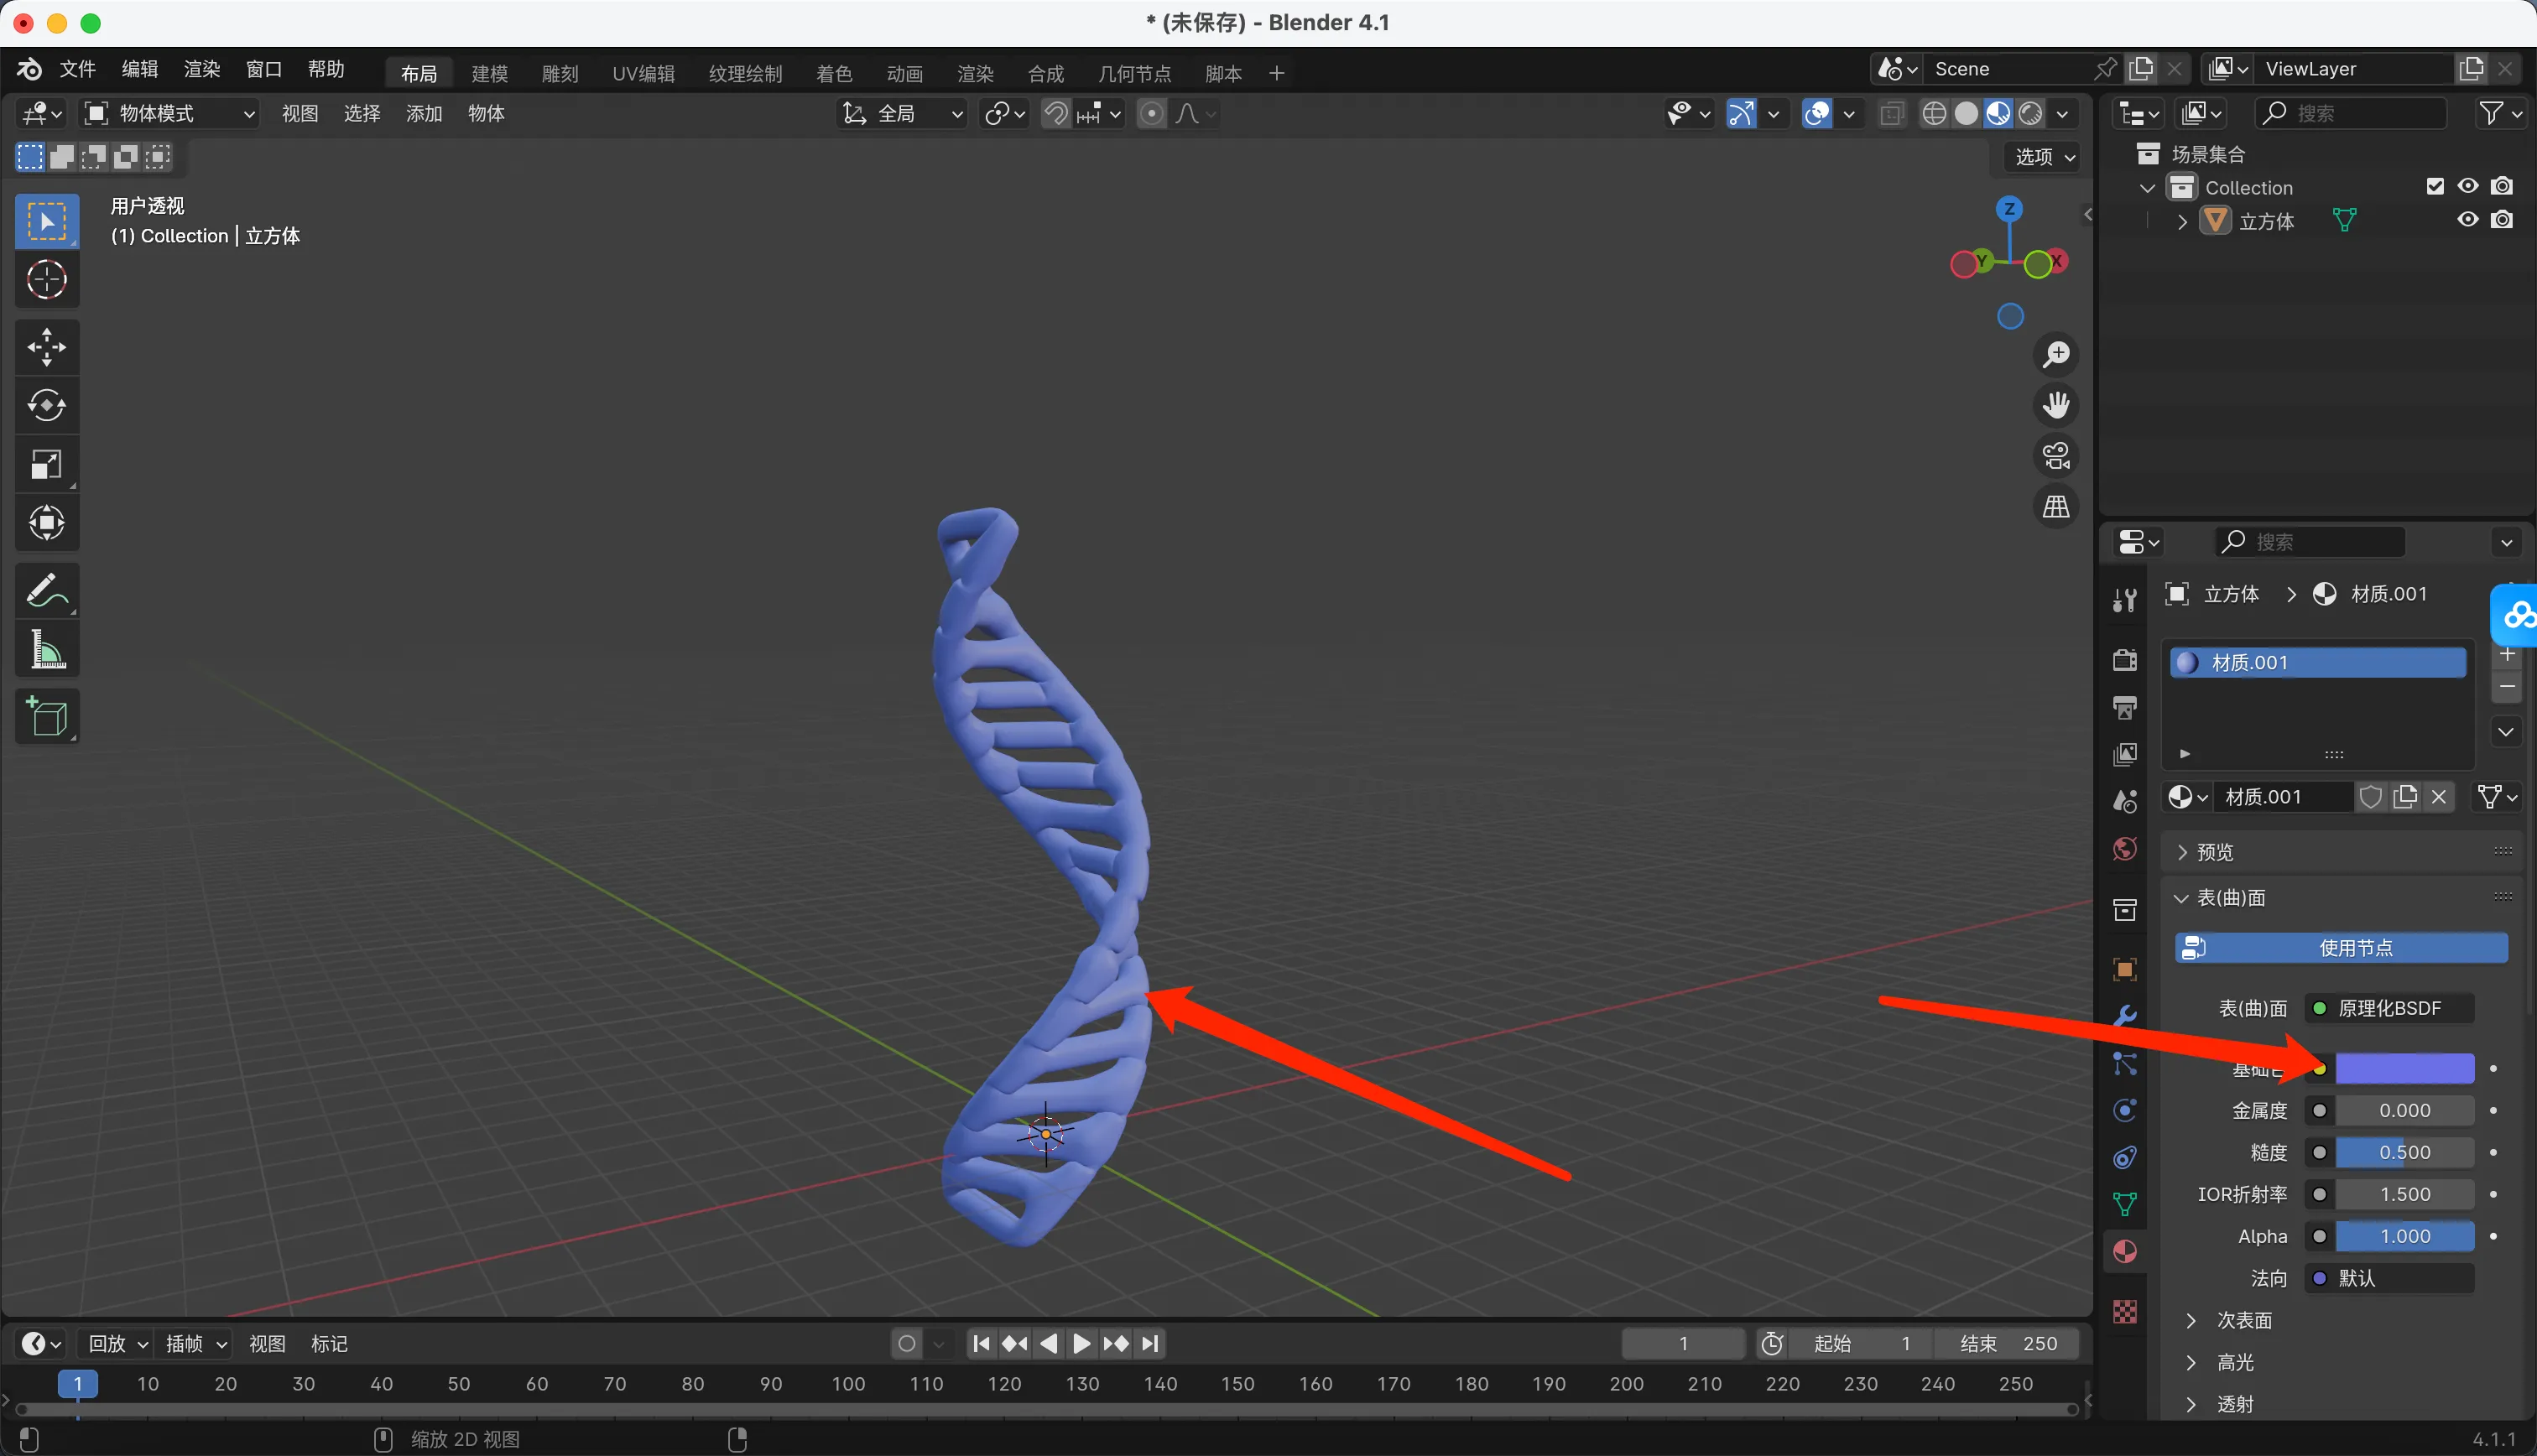The image size is (2537, 1456).
Task: Uncheck Collection exclude checkbox in outliner
Action: click(2435, 187)
